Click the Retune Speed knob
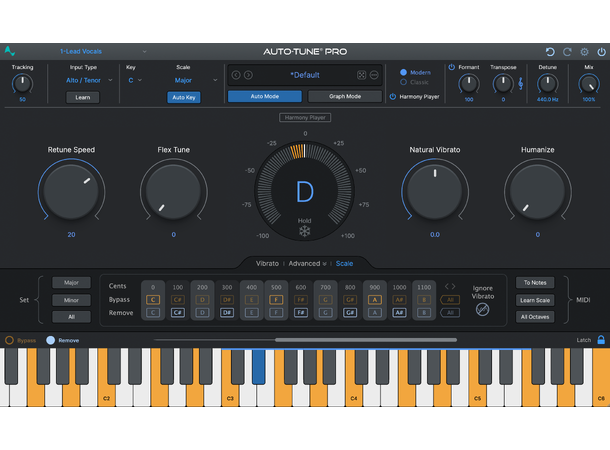 (71, 191)
